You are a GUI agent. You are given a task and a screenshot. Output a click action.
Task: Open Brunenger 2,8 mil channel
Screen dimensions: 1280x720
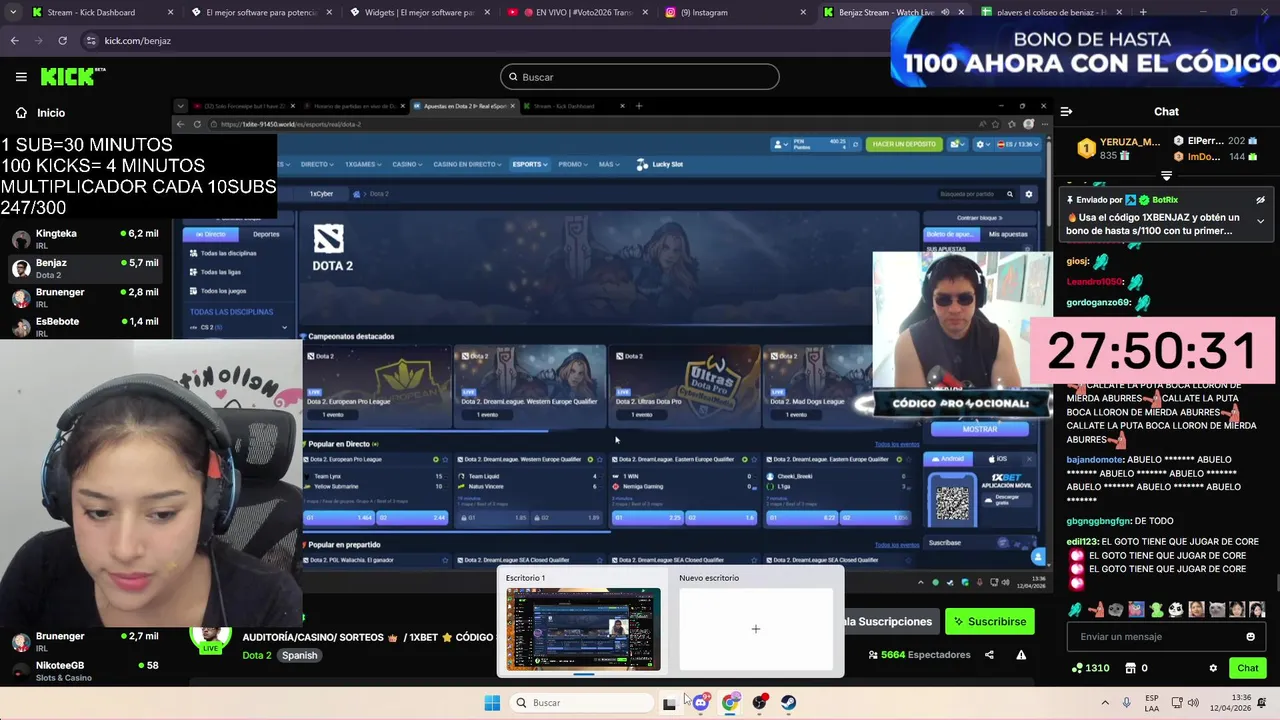point(85,298)
